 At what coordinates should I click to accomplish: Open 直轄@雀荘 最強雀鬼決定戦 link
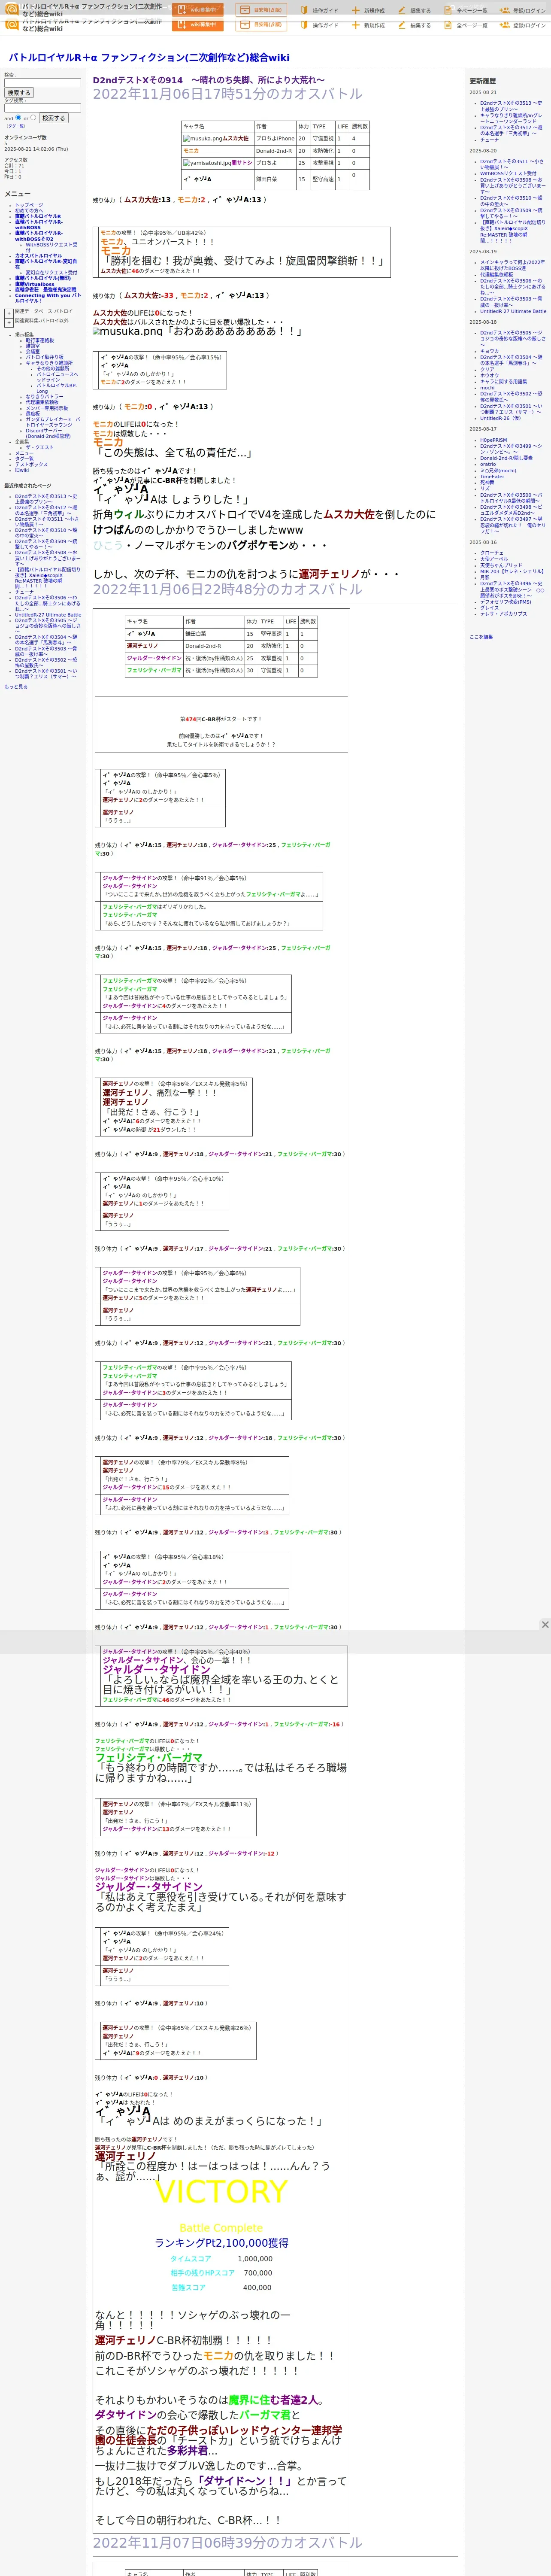point(46,290)
